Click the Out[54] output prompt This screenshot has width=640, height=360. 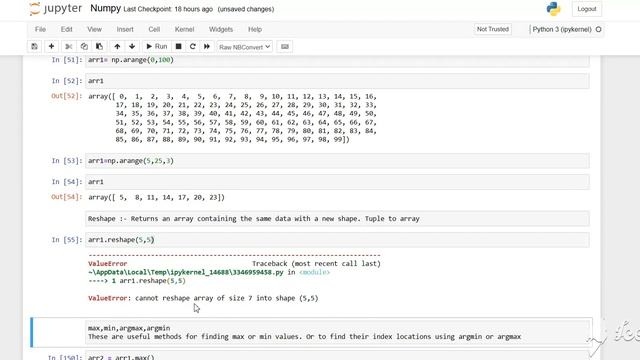tap(67, 197)
